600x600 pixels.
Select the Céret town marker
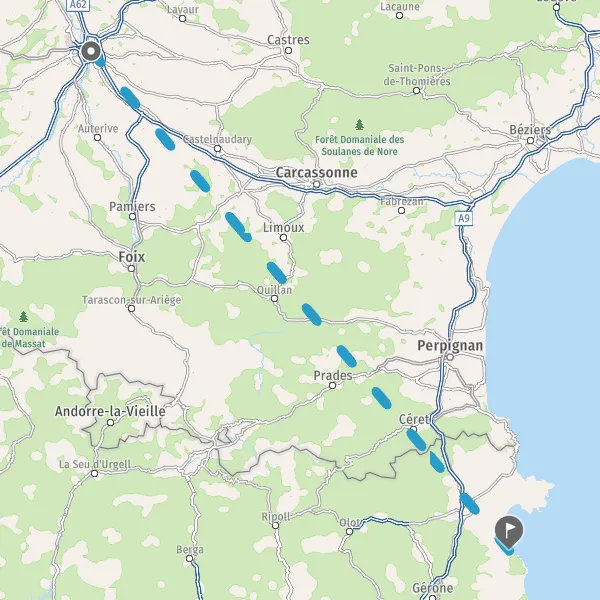point(413,429)
